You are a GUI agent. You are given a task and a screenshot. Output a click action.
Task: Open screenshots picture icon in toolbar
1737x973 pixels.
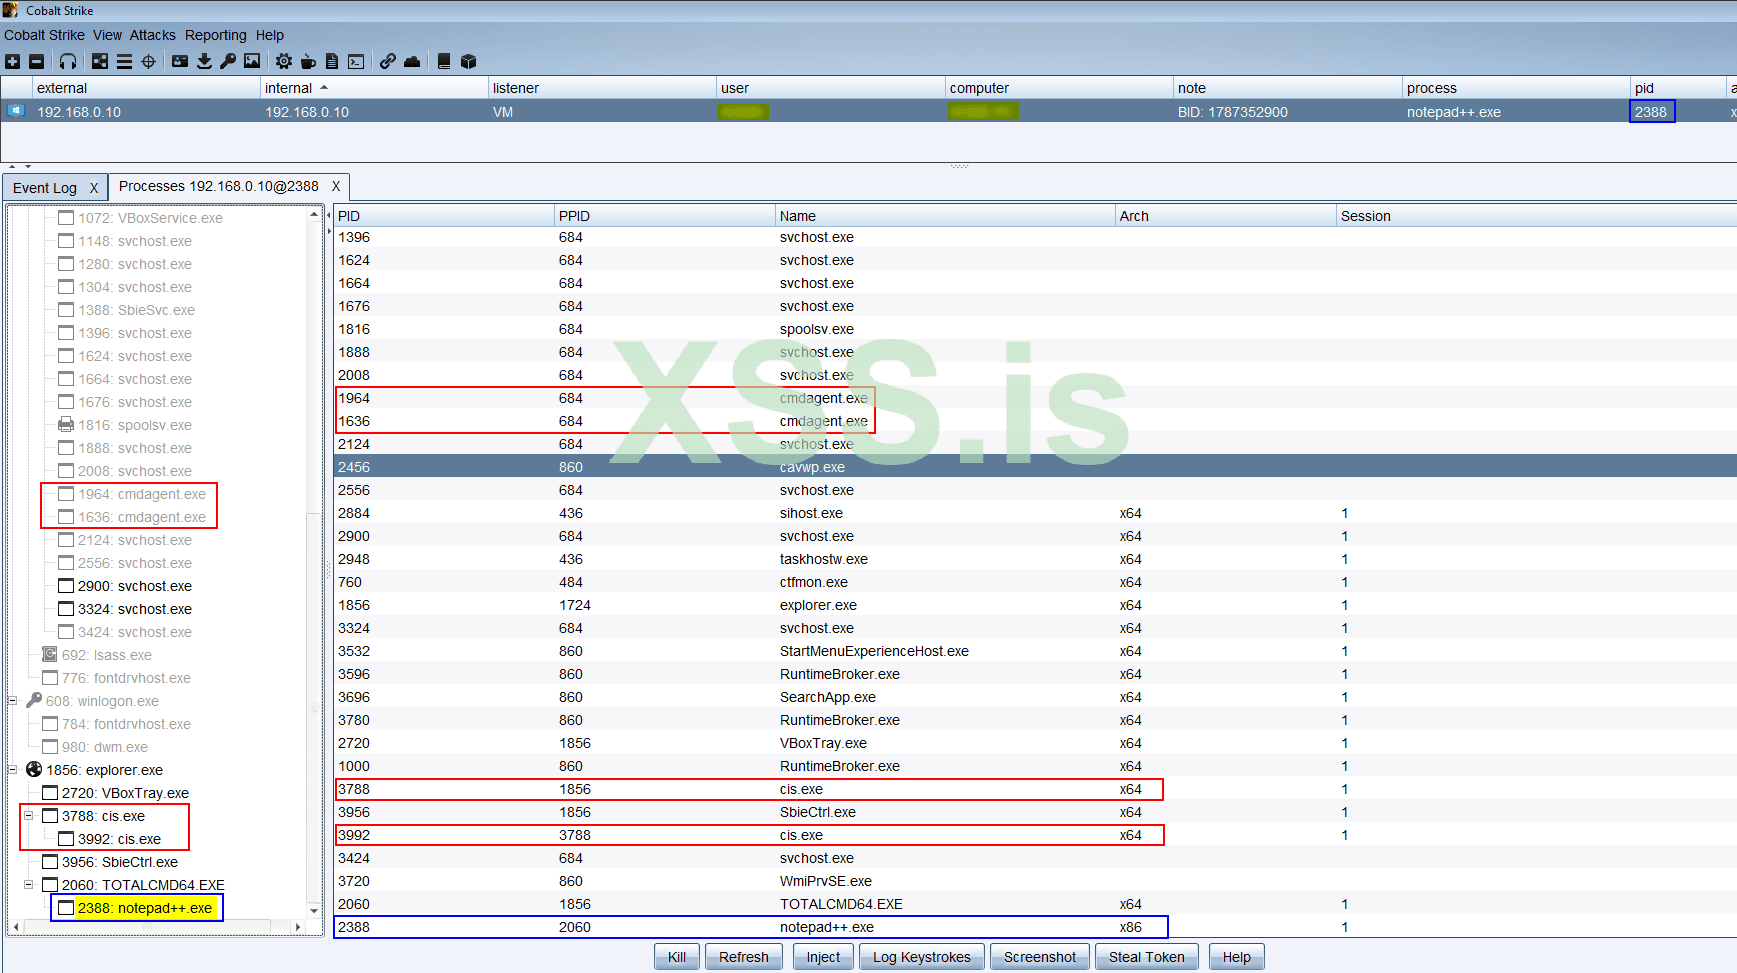pos(252,62)
